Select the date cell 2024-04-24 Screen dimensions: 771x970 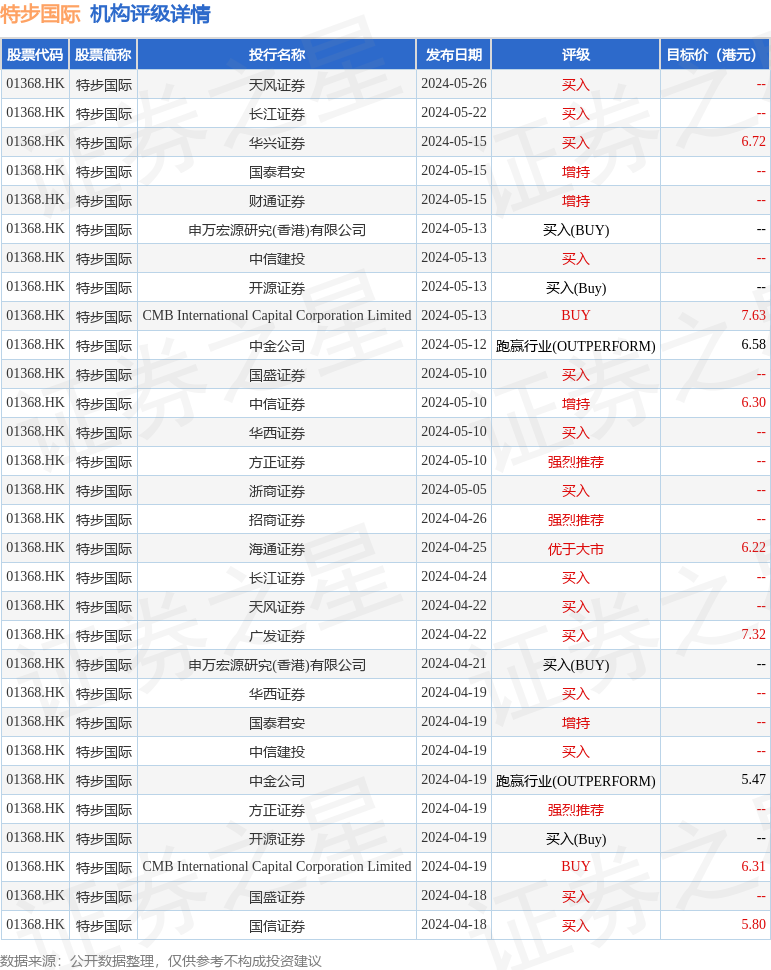point(454,577)
